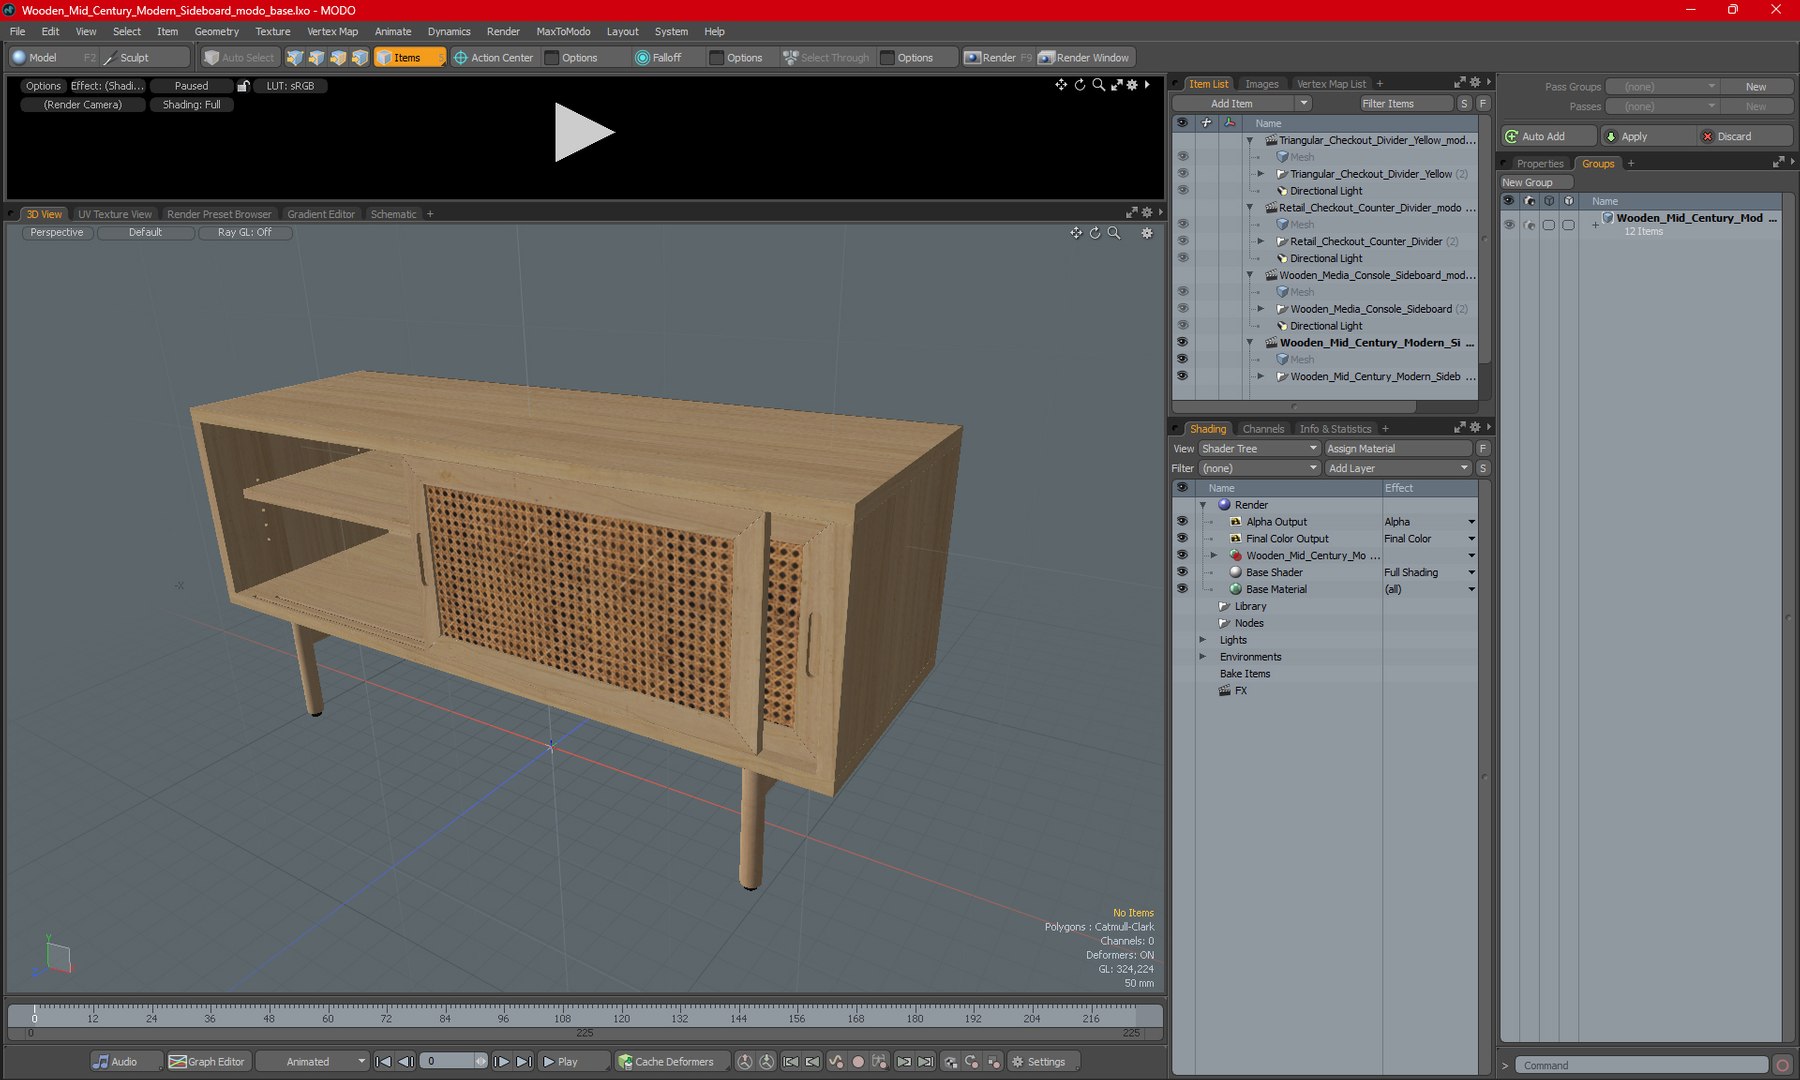
Task: Go to first frame in transport
Action: pyautogui.click(x=383, y=1062)
